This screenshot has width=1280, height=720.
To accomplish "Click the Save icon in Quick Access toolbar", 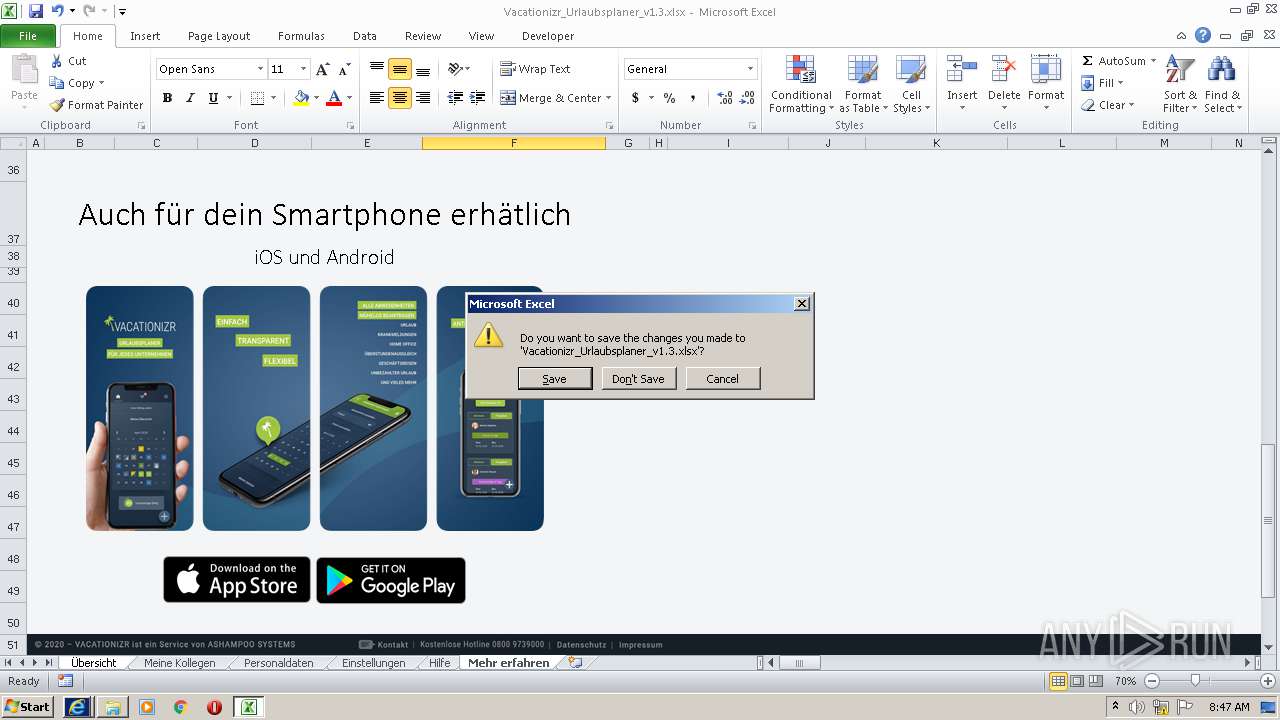I will tap(36, 11).
